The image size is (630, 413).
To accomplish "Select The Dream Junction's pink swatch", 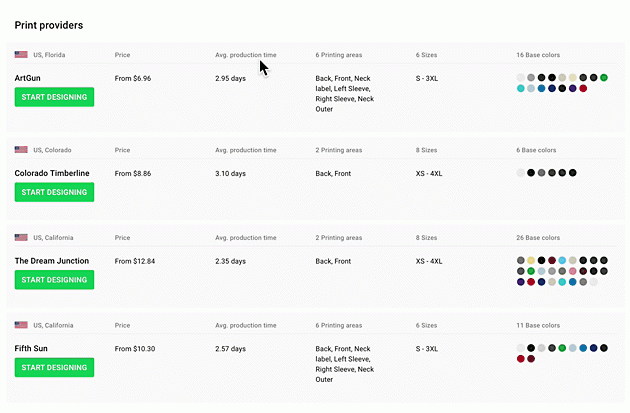I will [573, 271].
